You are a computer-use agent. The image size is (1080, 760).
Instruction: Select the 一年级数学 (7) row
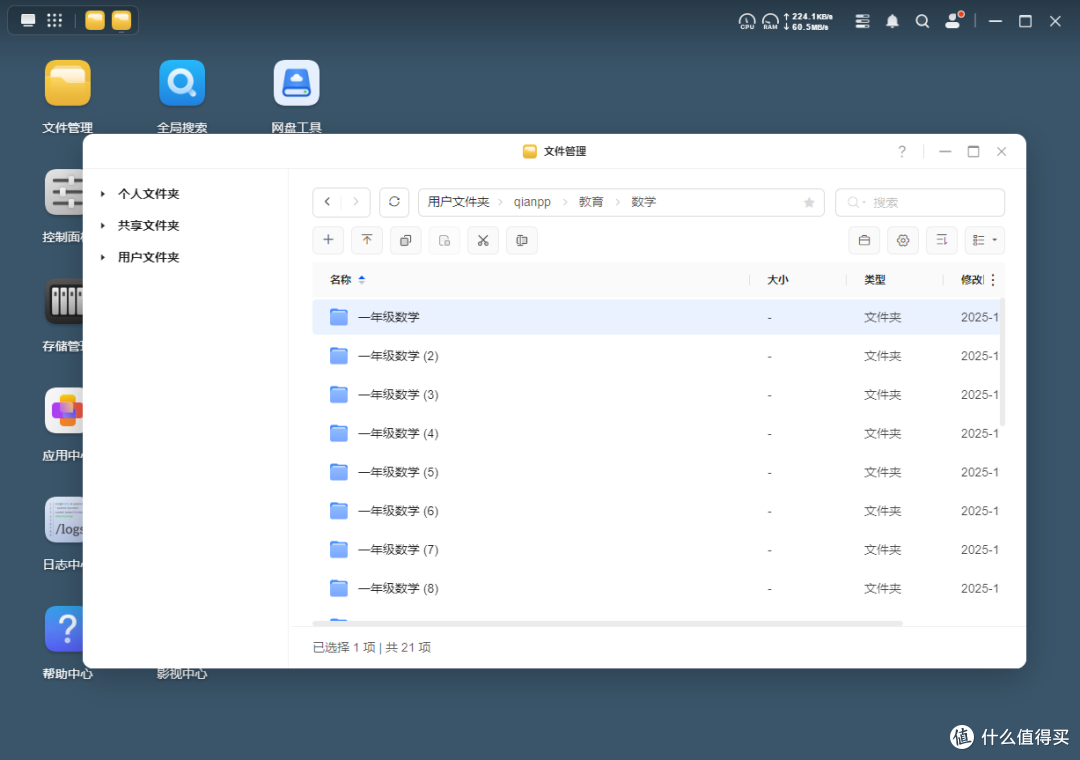[656, 549]
